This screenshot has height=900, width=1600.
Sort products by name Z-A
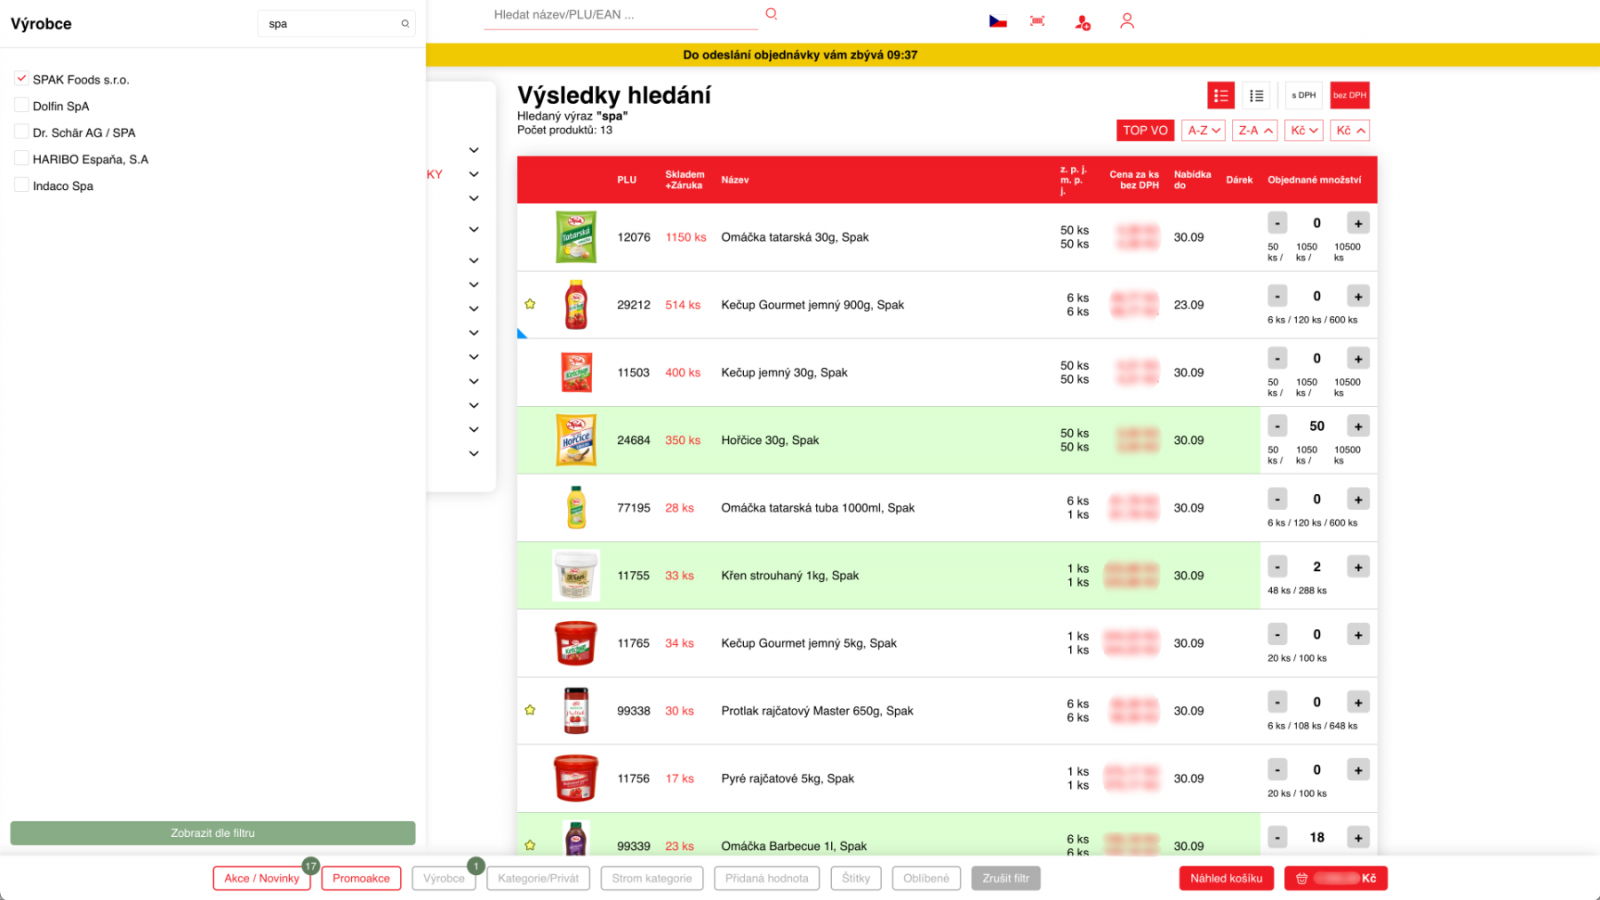pyautogui.click(x=1255, y=130)
